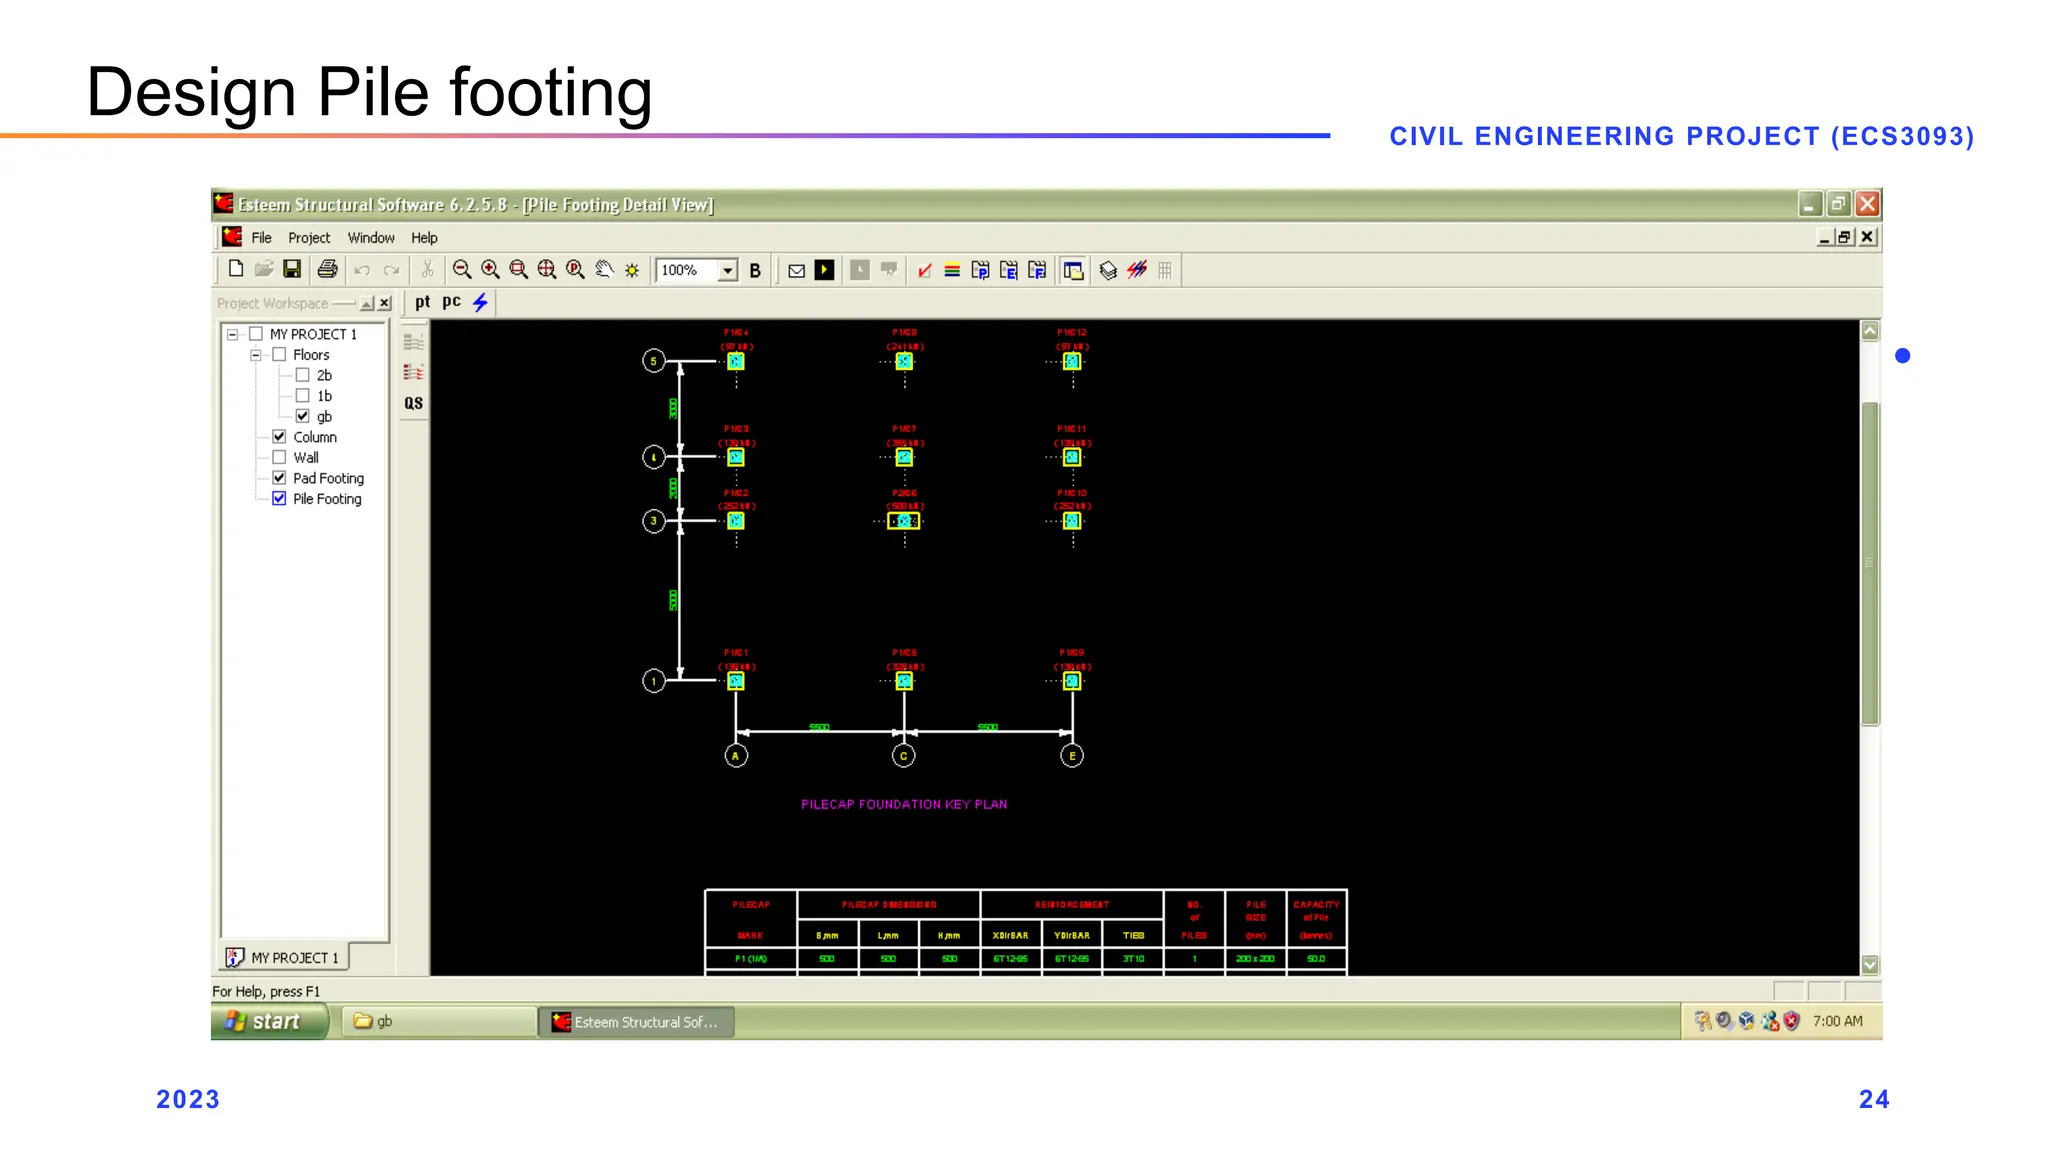Screen dimensions: 2048x1152
Task: Select the Zoom Window icon
Action: (x=518, y=269)
